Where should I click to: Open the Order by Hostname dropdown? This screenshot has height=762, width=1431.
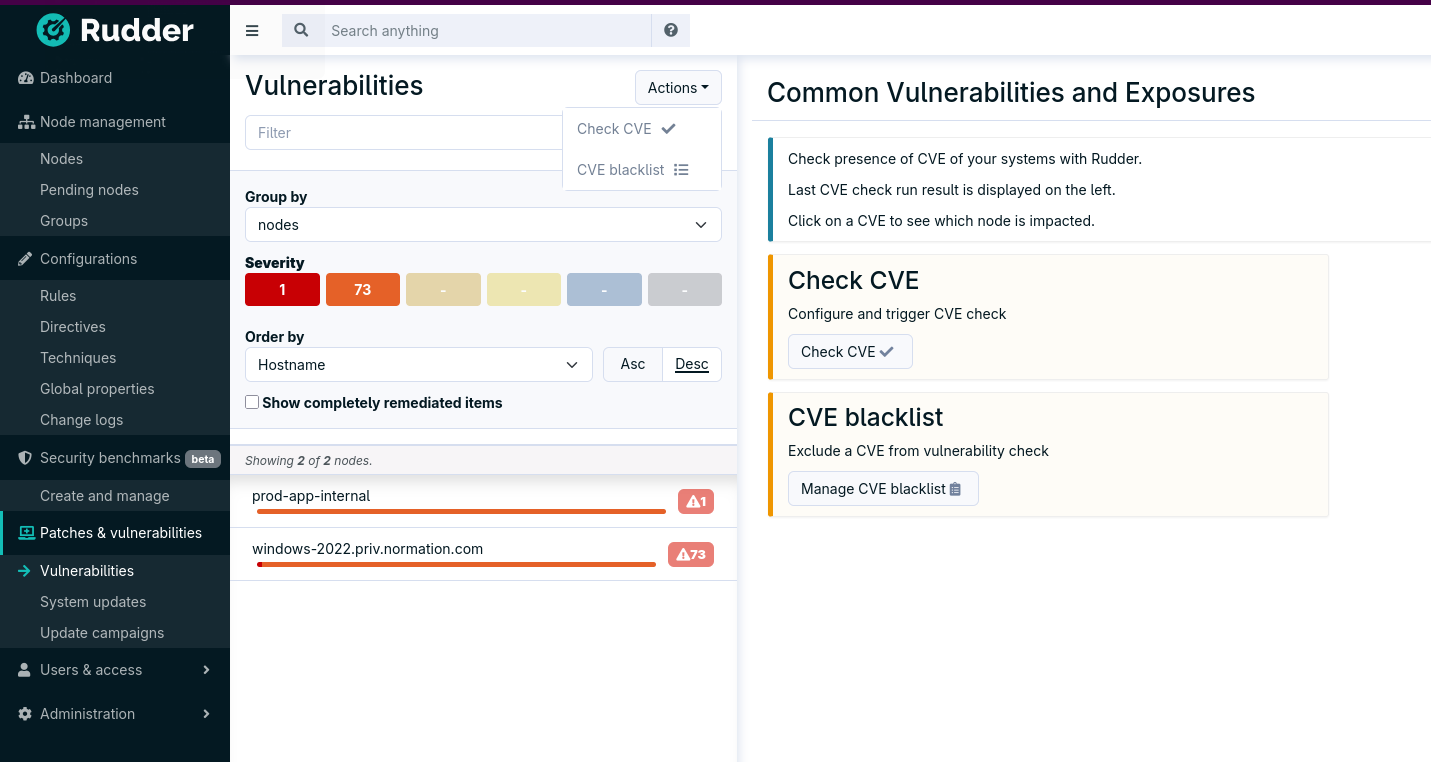[x=418, y=365]
